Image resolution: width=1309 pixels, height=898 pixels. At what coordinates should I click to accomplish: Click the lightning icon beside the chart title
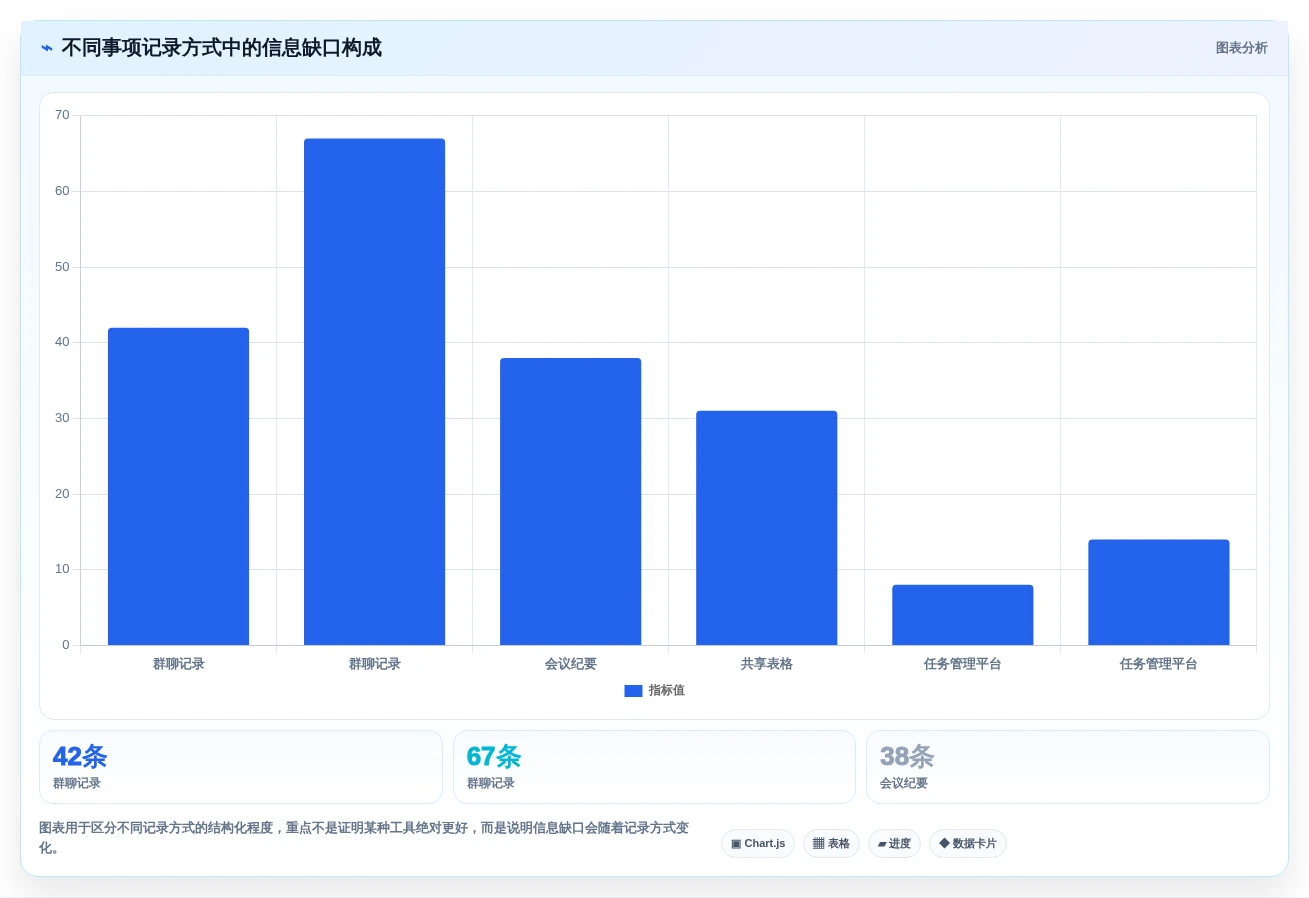pyautogui.click(x=47, y=48)
